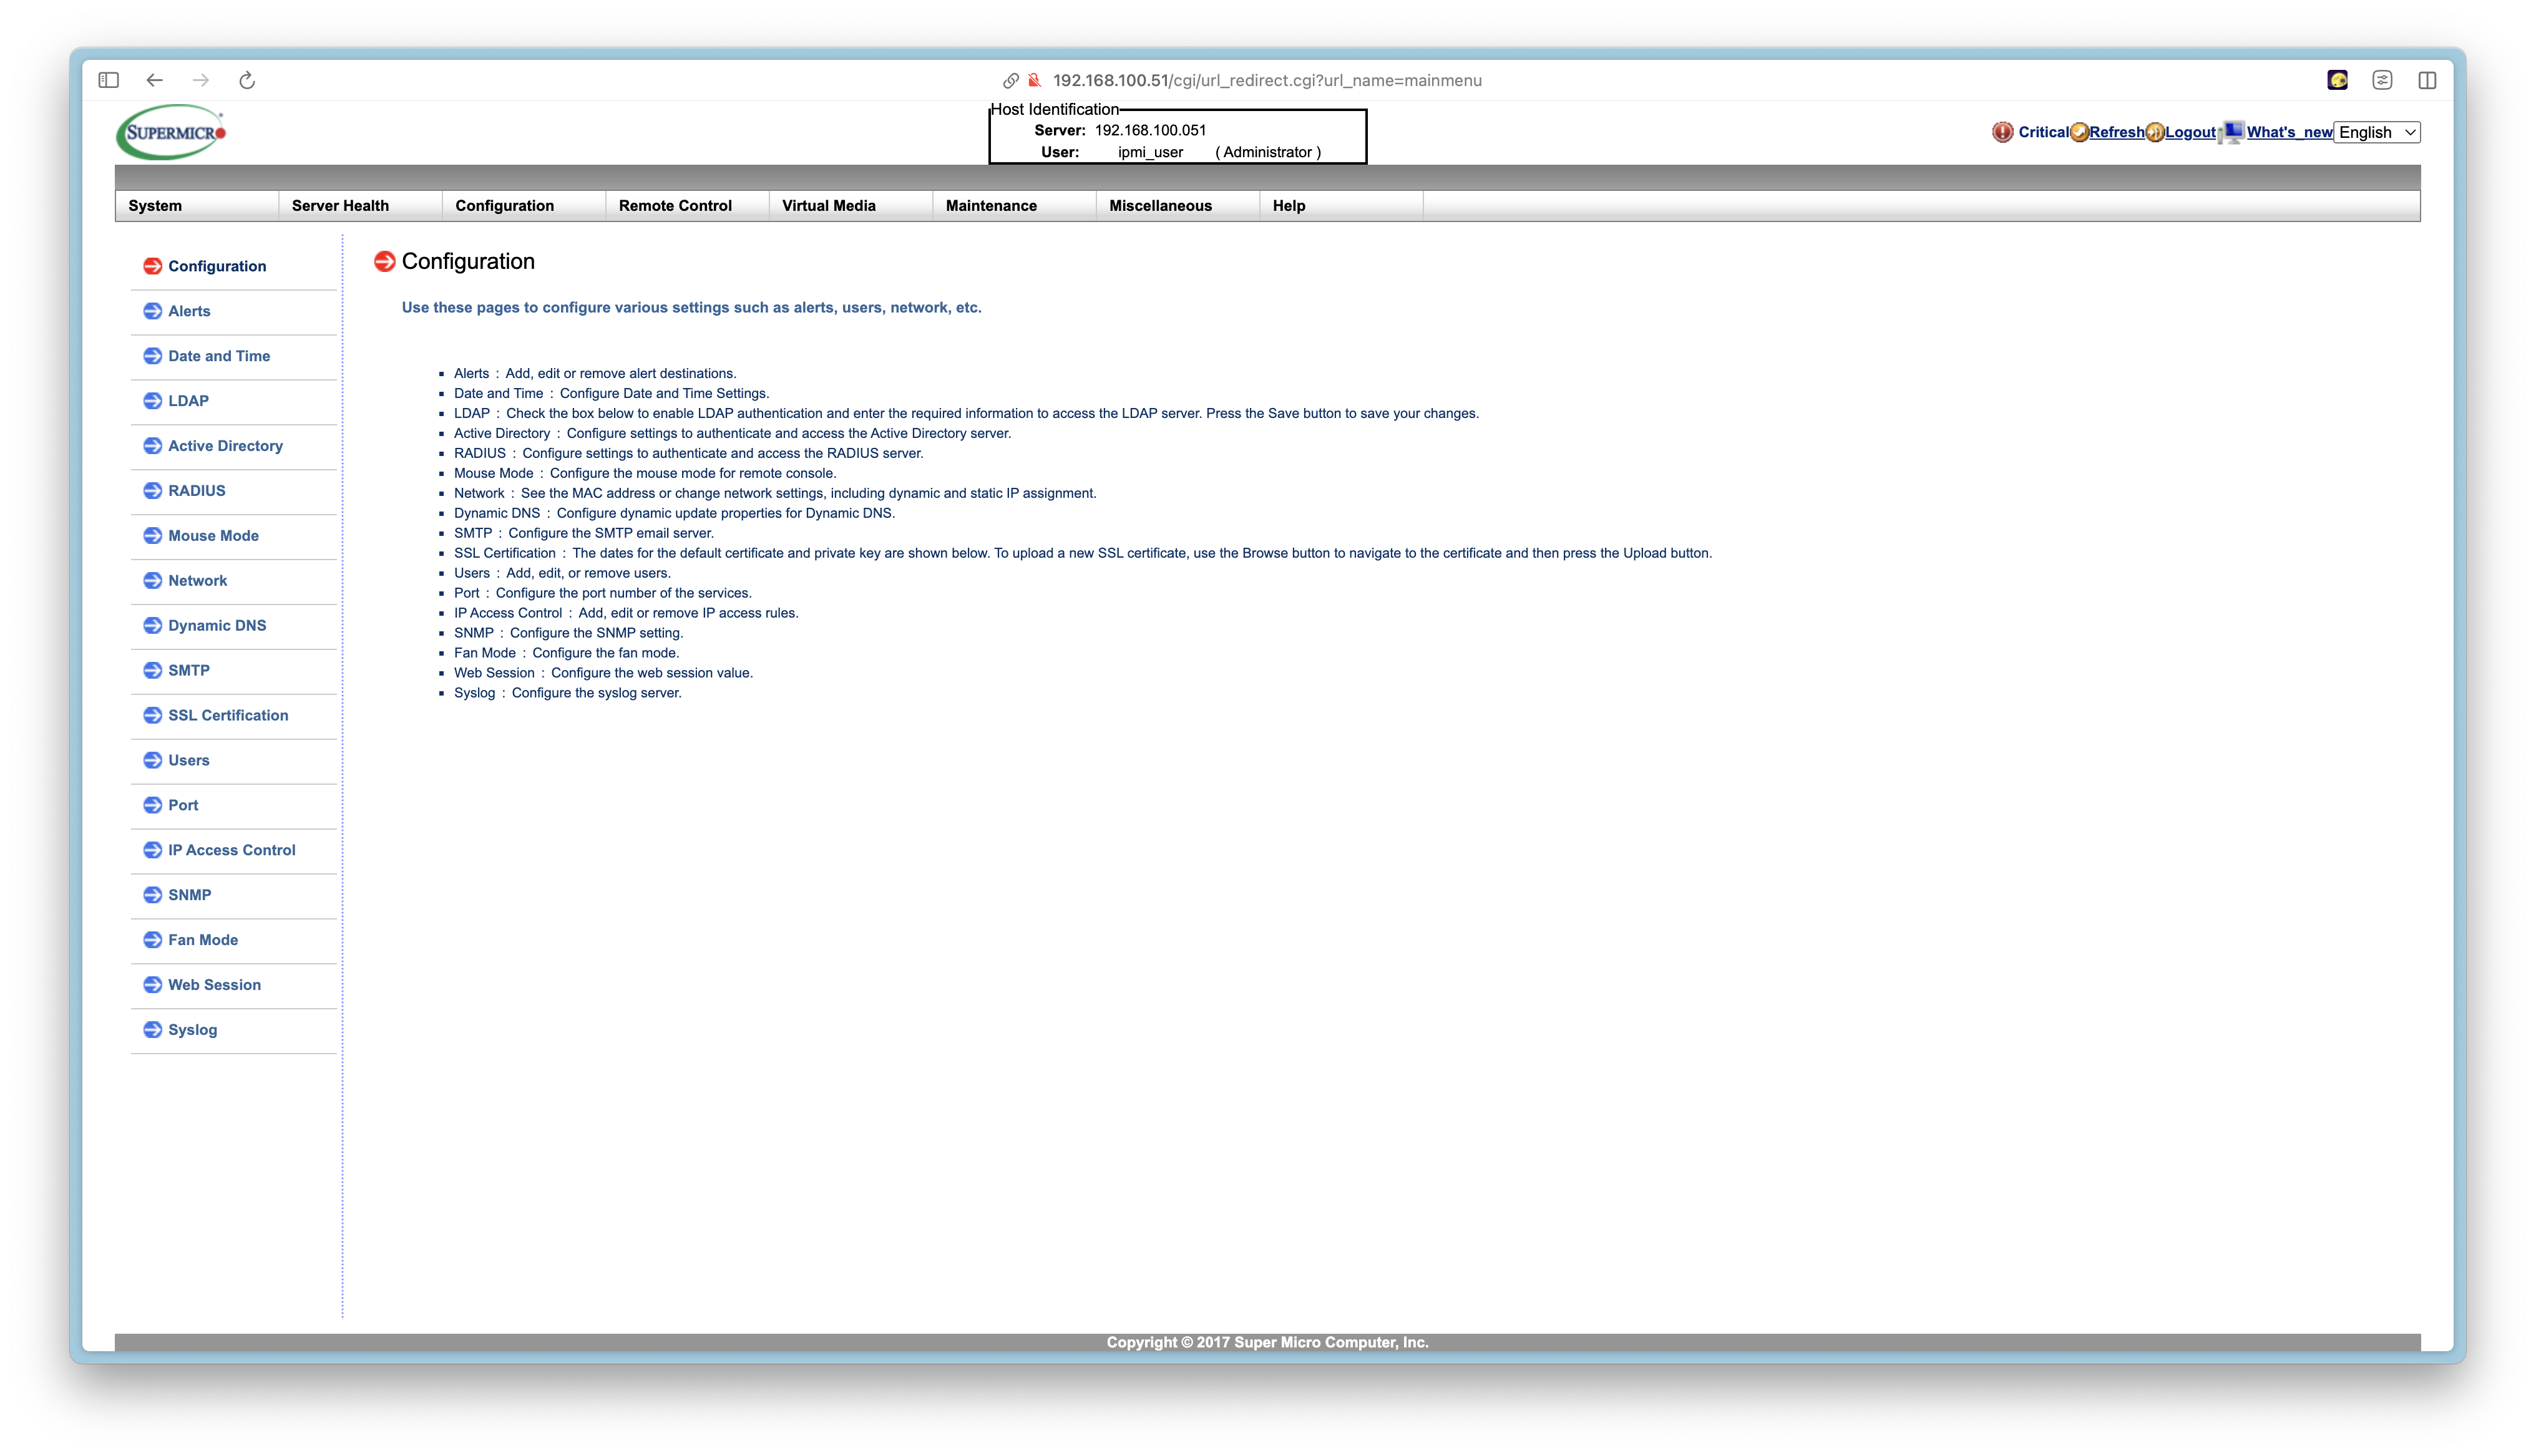Click the 'Fan Mode : Configure the fan mode.' line
The height and width of the screenshot is (1456, 2536).
(566, 653)
